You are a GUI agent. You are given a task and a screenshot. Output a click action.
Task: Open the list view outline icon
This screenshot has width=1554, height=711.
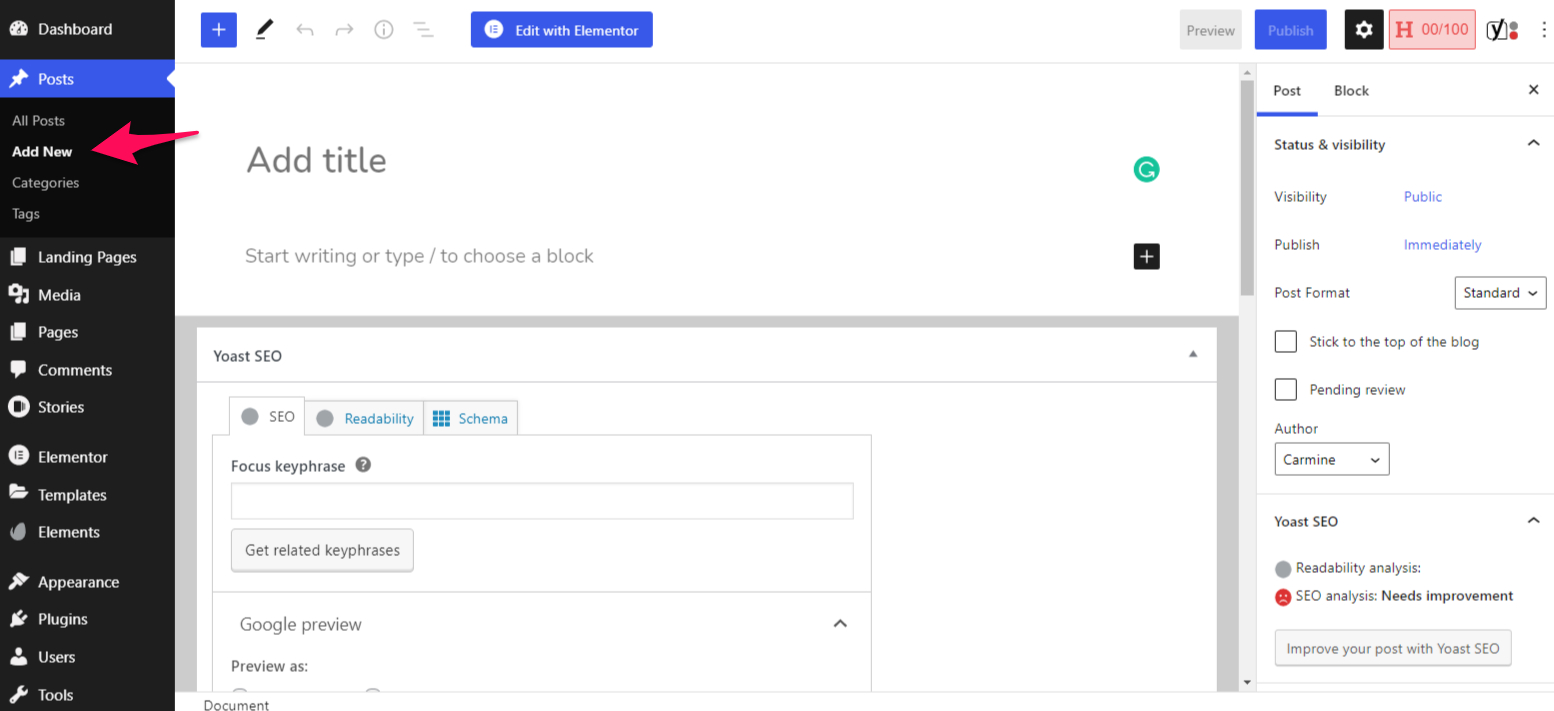click(x=424, y=30)
